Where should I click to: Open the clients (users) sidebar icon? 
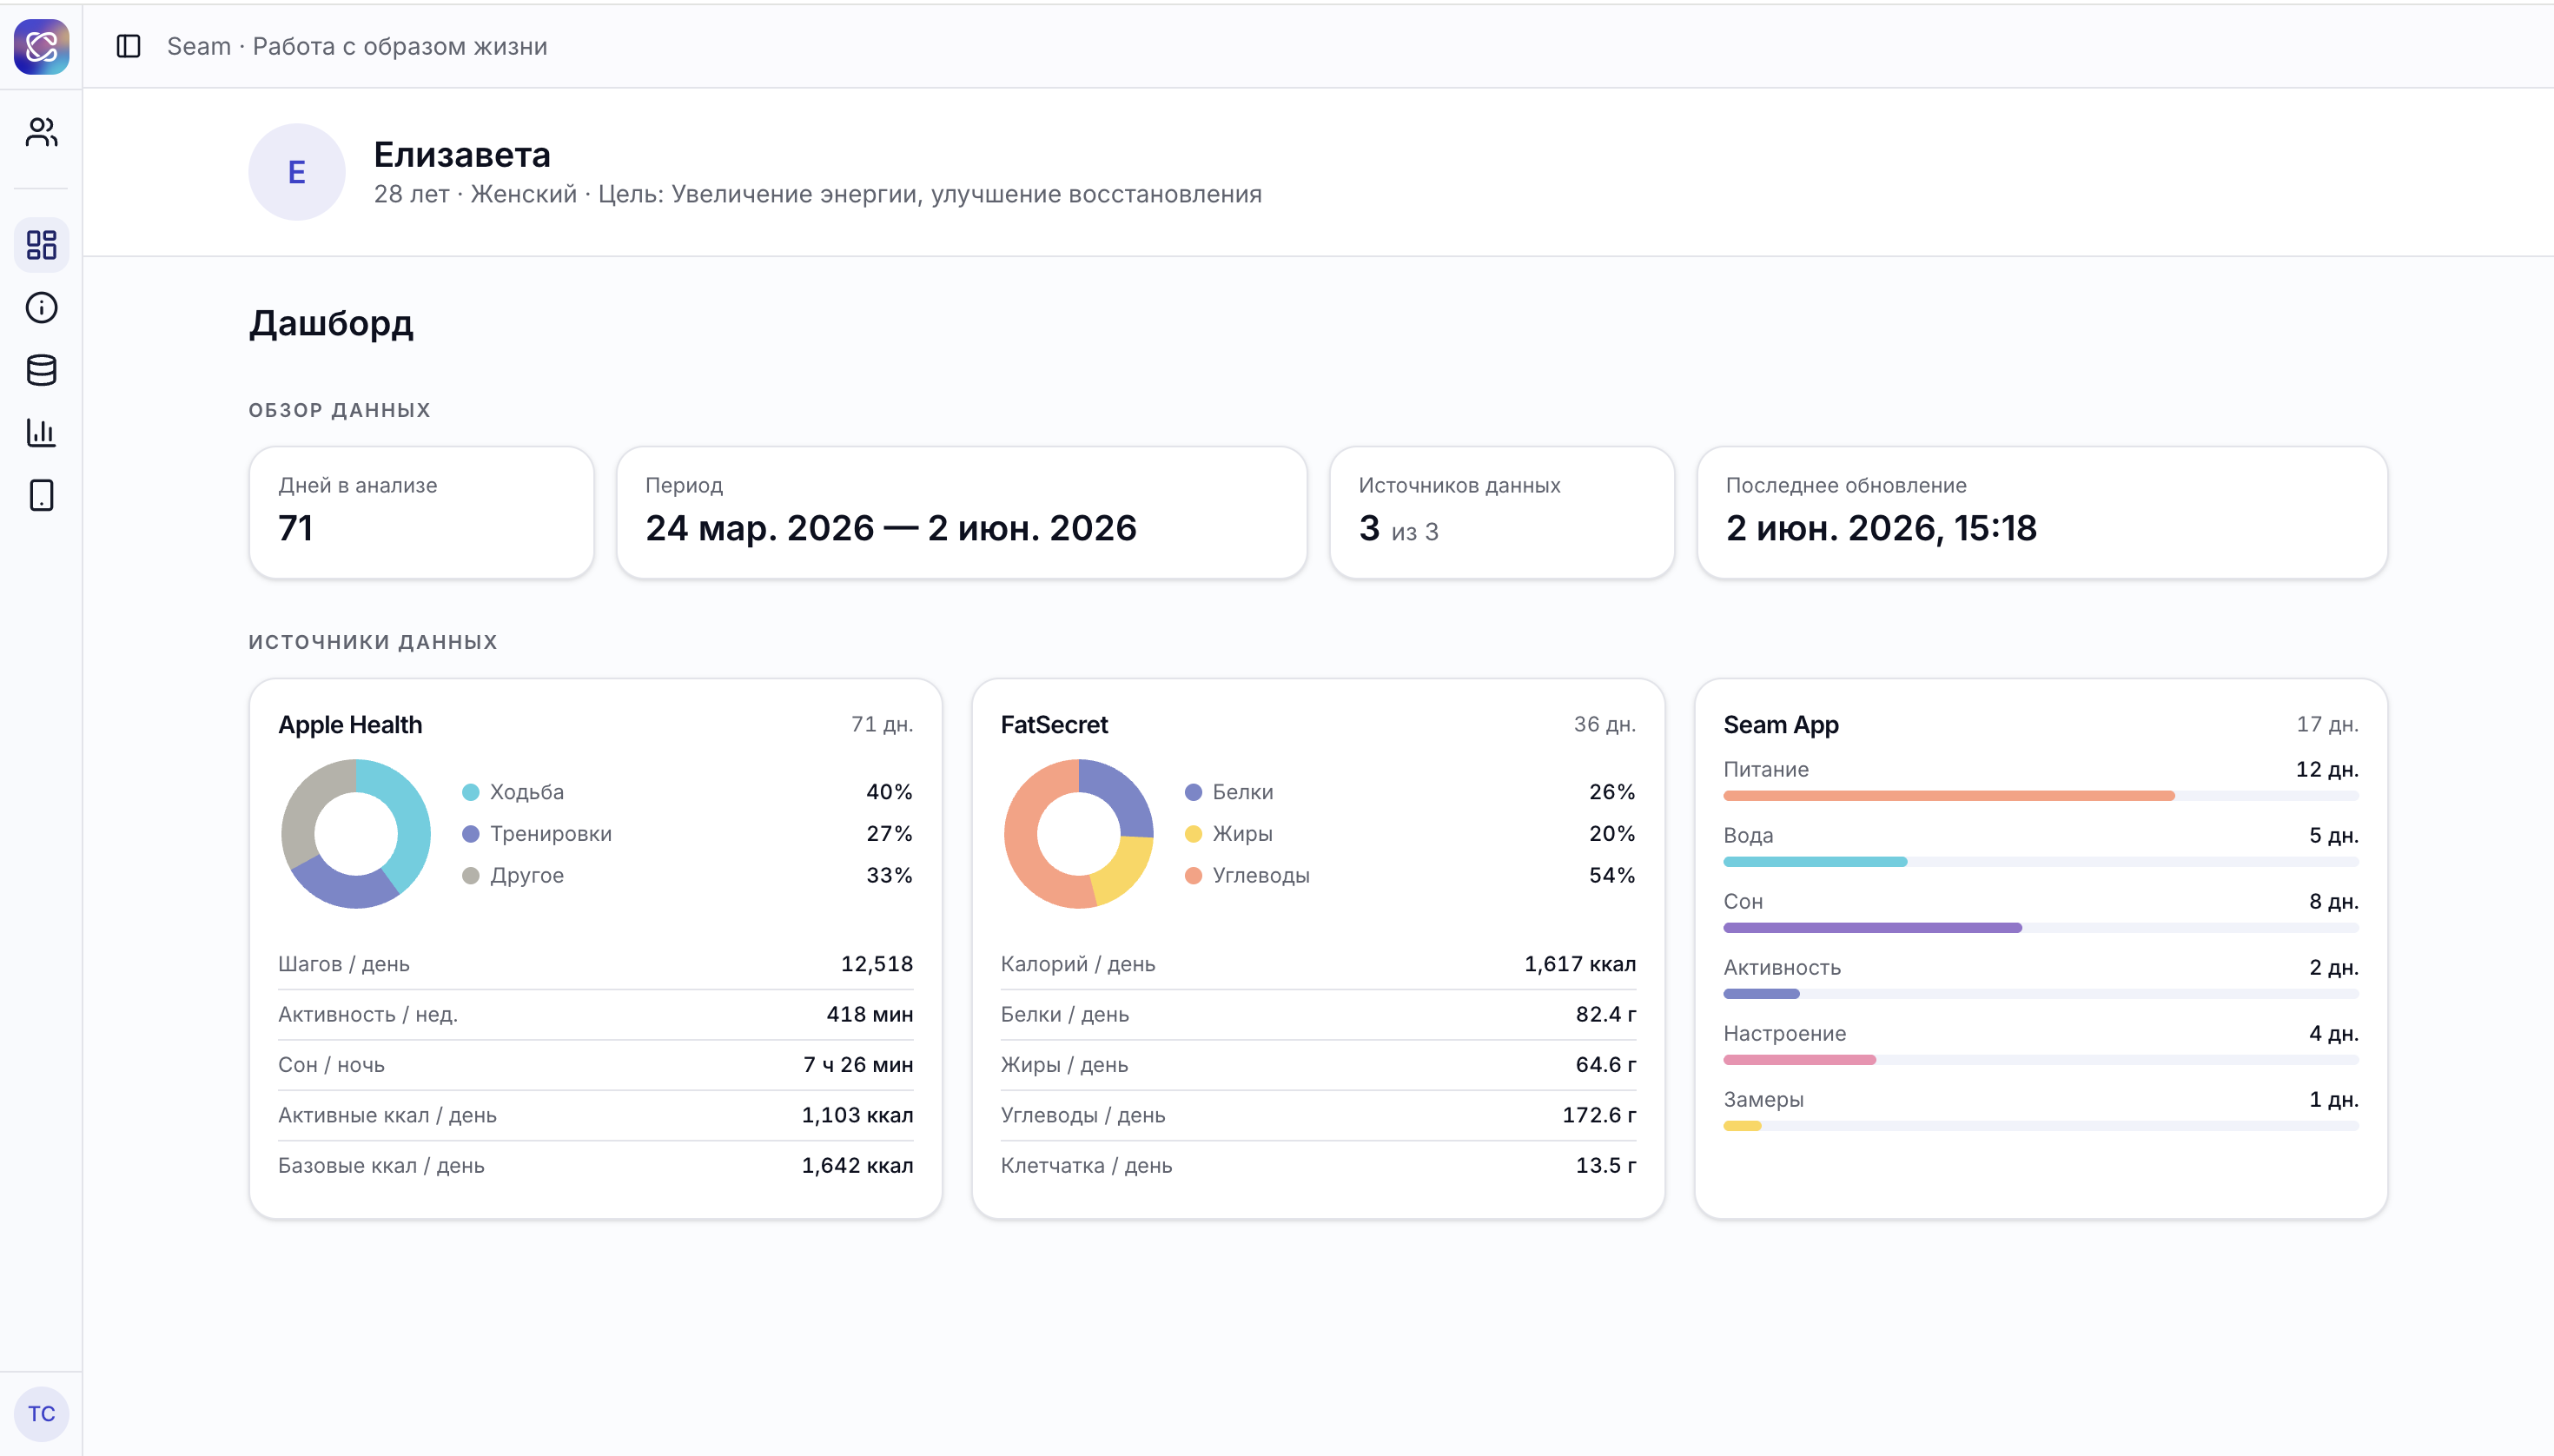(x=41, y=132)
